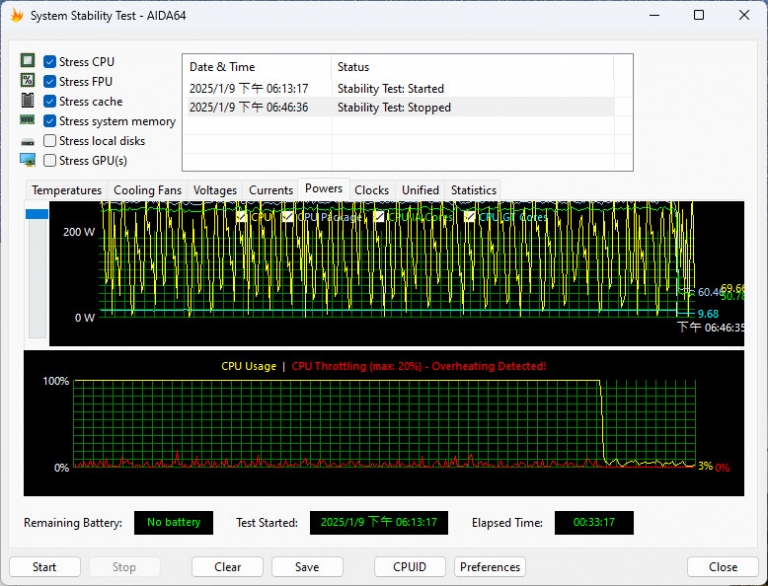Switch to the Temperatures tab

tap(67, 190)
